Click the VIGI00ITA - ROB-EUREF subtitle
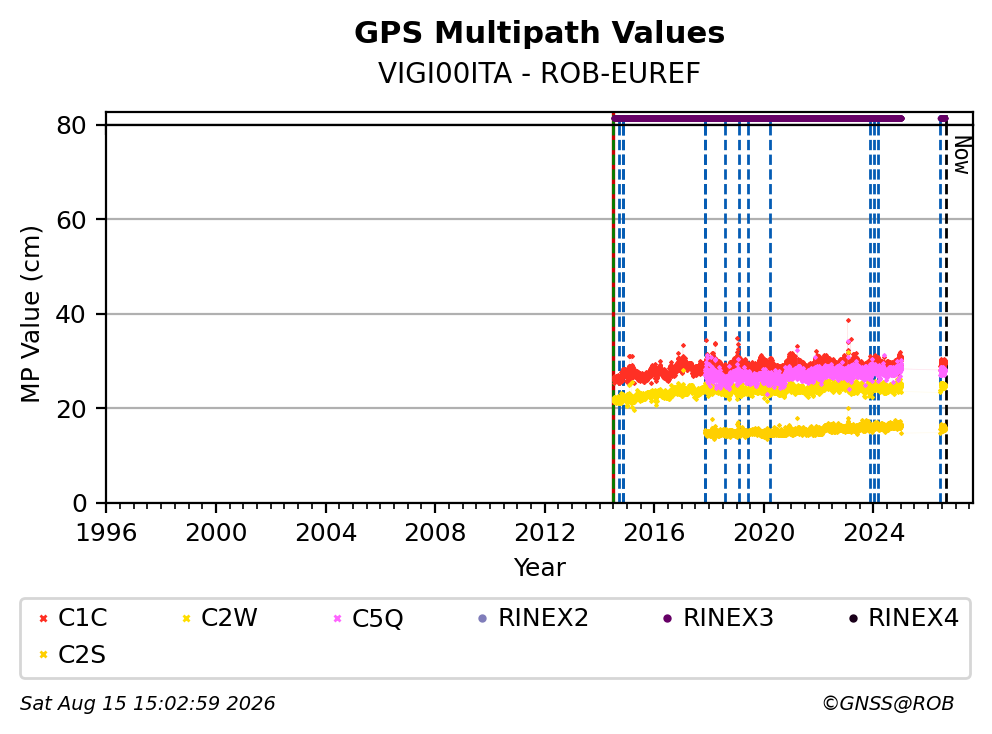This screenshot has width=992, height=734. (x=539, y=73)
